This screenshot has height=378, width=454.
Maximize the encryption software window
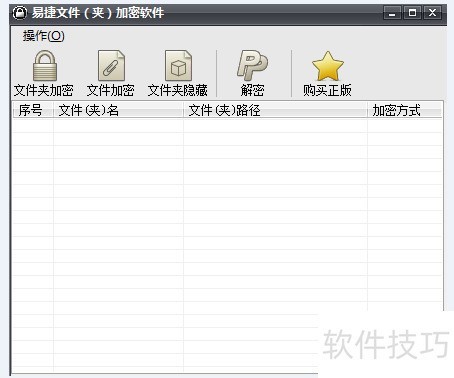point(412,13)
